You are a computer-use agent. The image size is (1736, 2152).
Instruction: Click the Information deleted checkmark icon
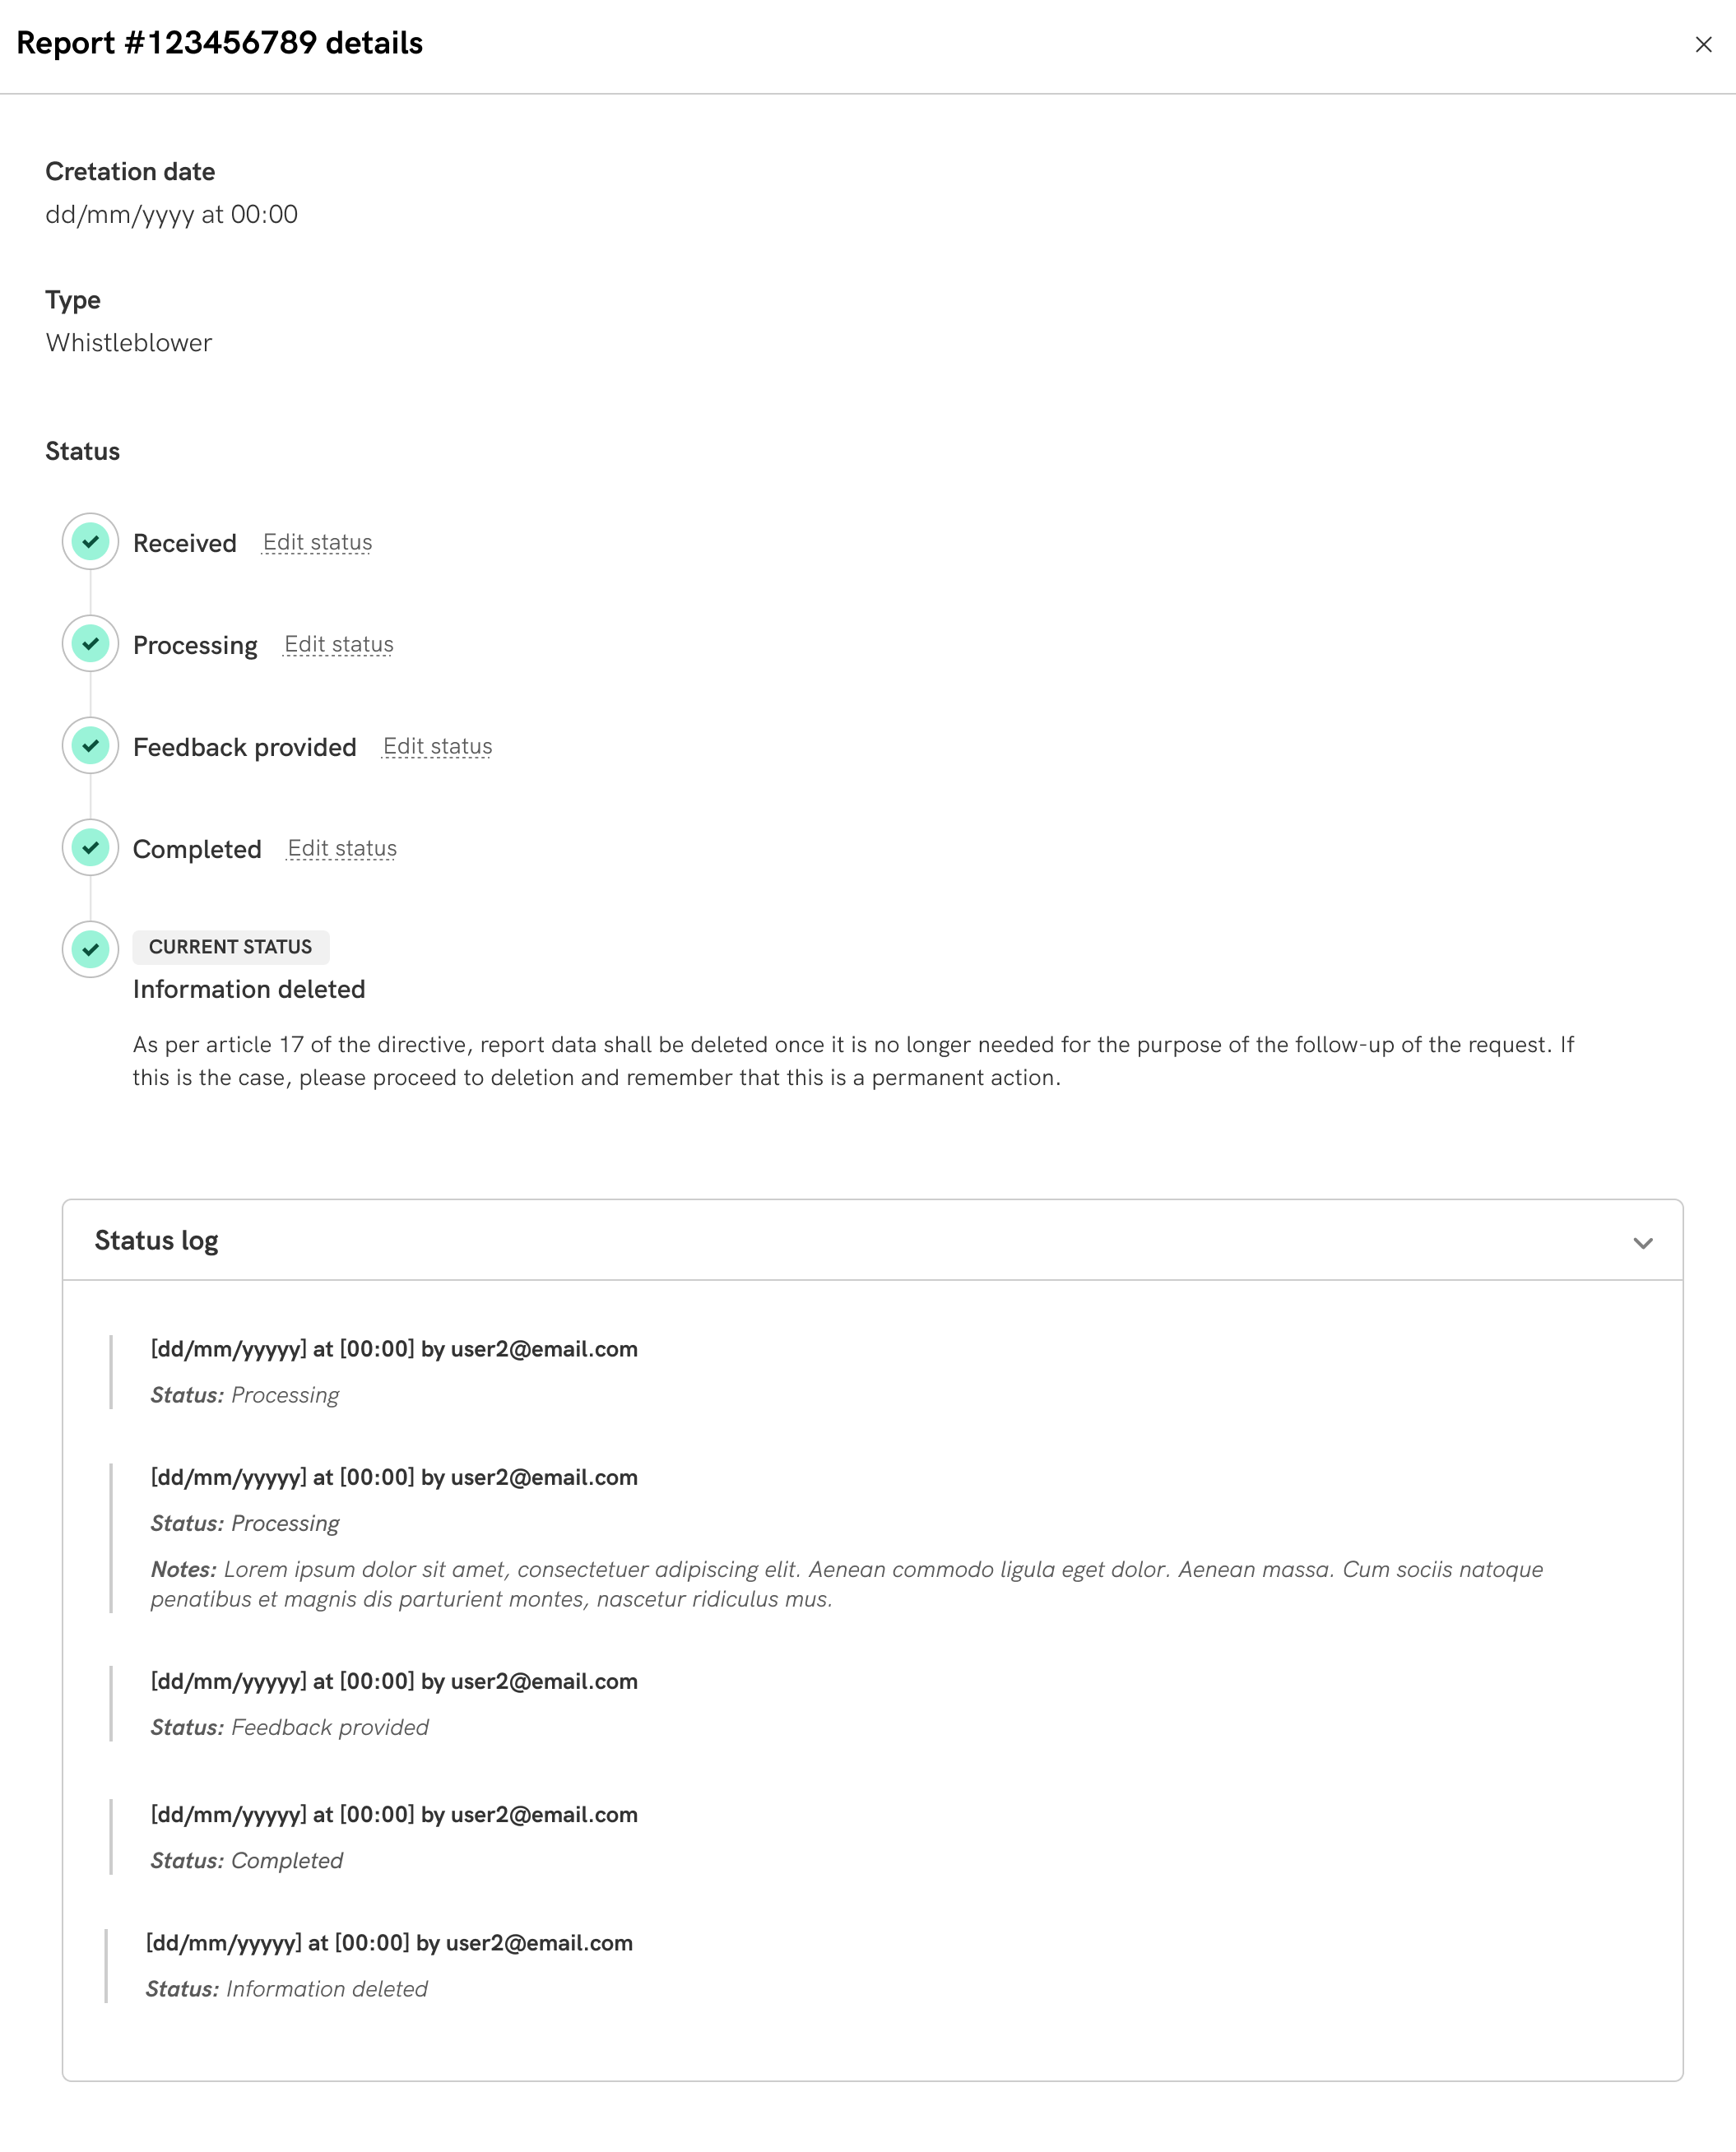pos(91,949)
